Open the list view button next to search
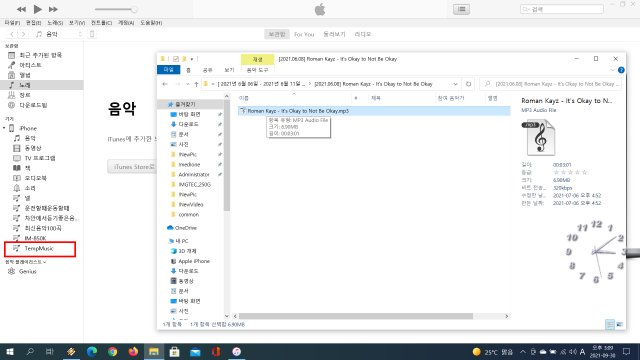This screenshot has width=640, height=360. (461, 9)
